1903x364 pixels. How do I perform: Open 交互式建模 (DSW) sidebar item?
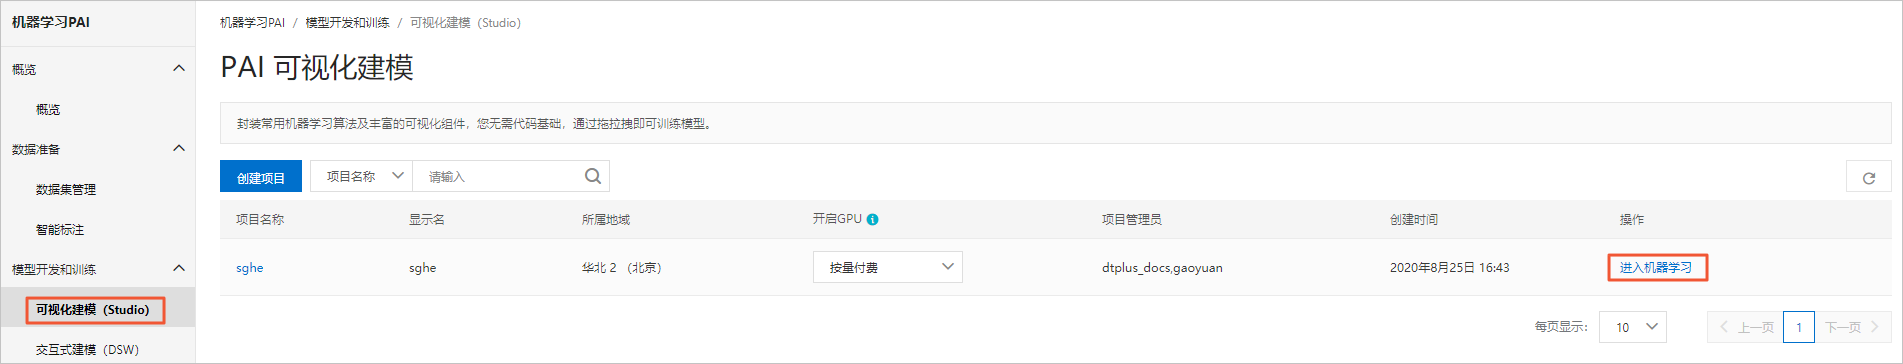(x=88, y=349)
